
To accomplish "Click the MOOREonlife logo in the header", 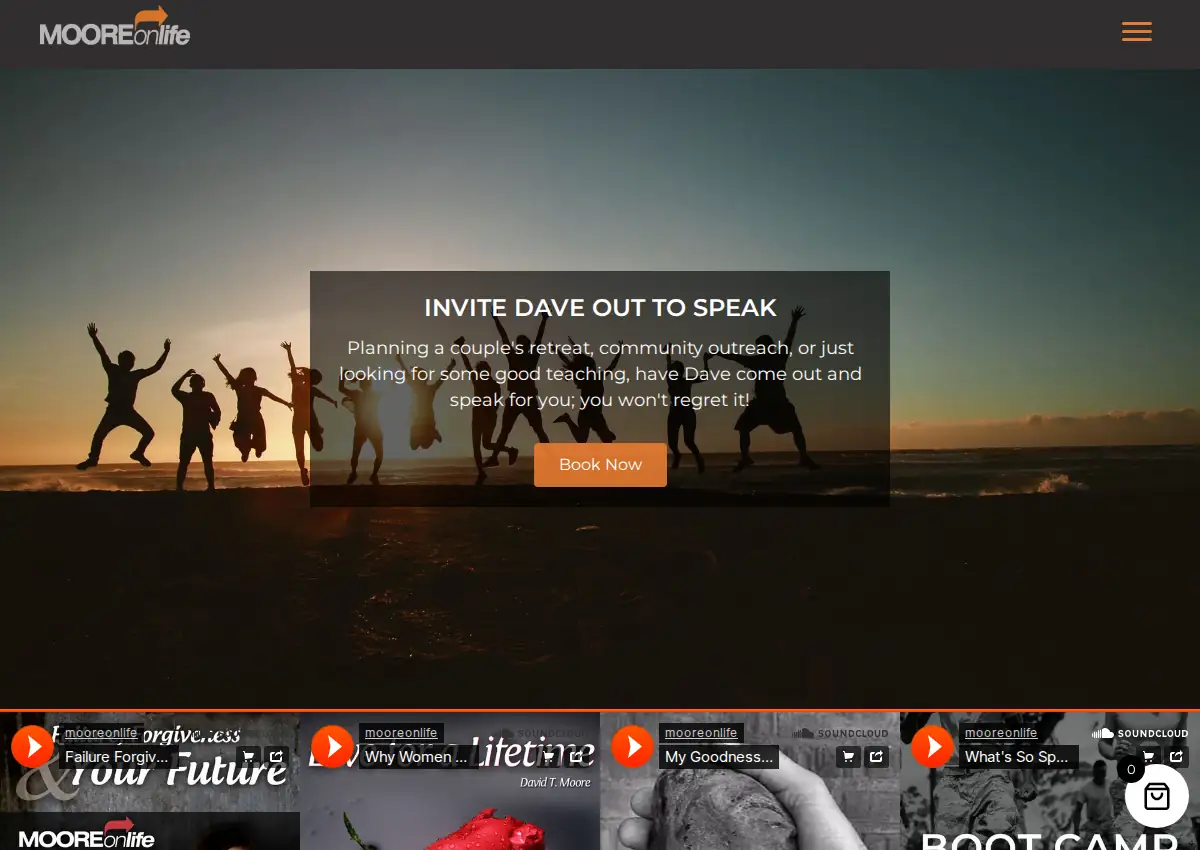I will pos(115,27).
